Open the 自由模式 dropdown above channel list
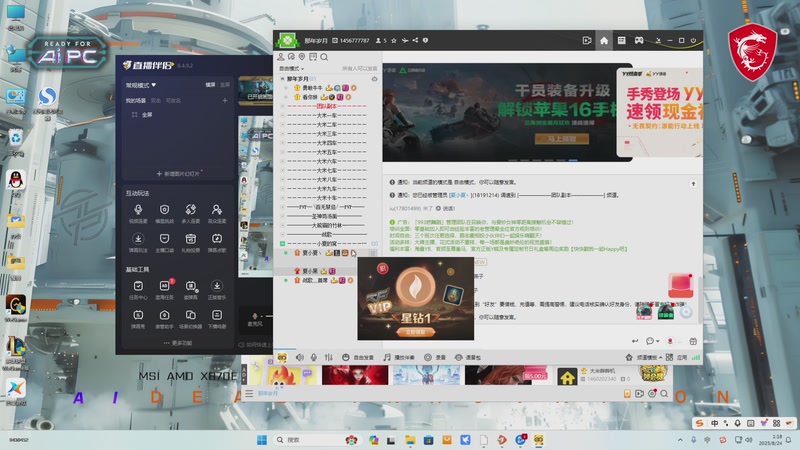The height and width of the screenshot is (450, 800). point(291,68)
